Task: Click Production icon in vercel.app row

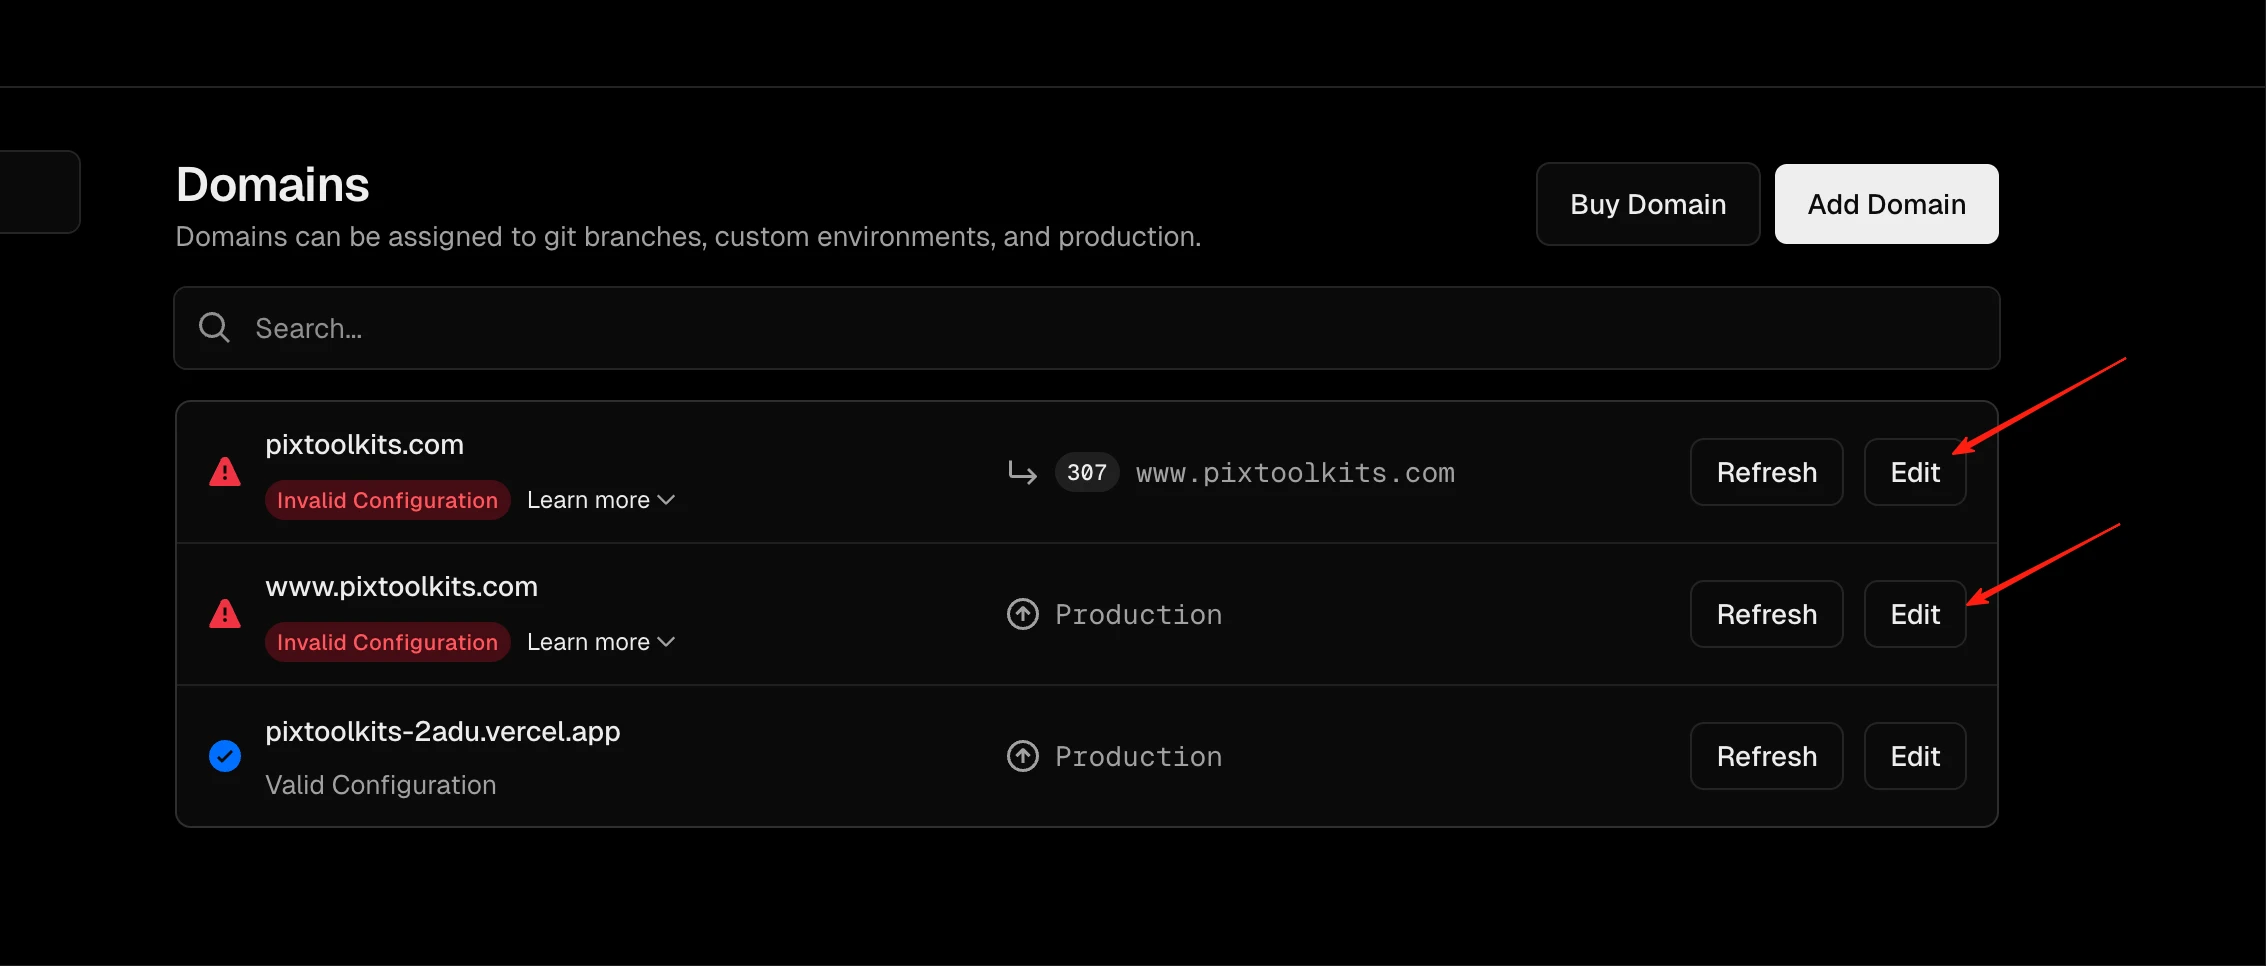Action: click(x=1022, y=756)
